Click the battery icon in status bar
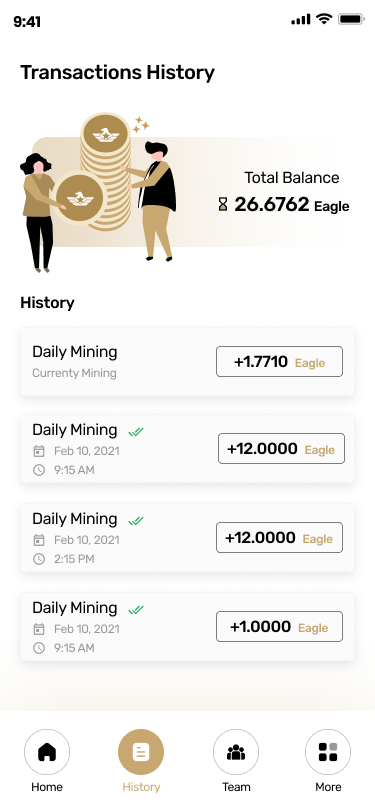 [352, 20]
